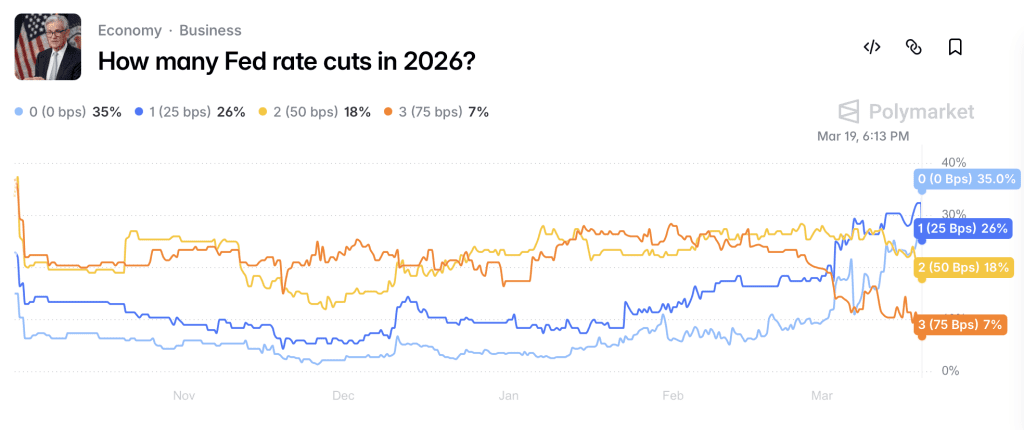The height and width of the screenshot is (430, 1024).
Task: Click the Polymarket logo watermark
Action: click(x=906, y=111)
